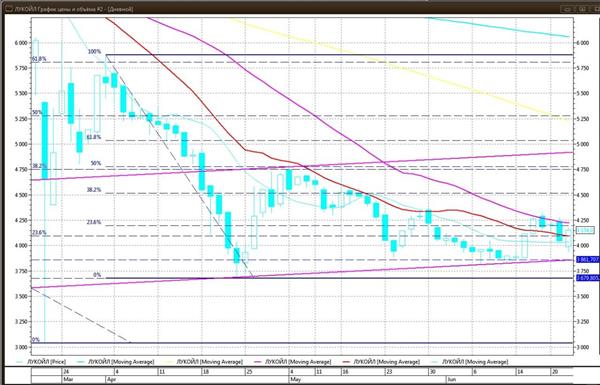Click date 16 on the time axis
600x385 pixels.
point(345,372)
